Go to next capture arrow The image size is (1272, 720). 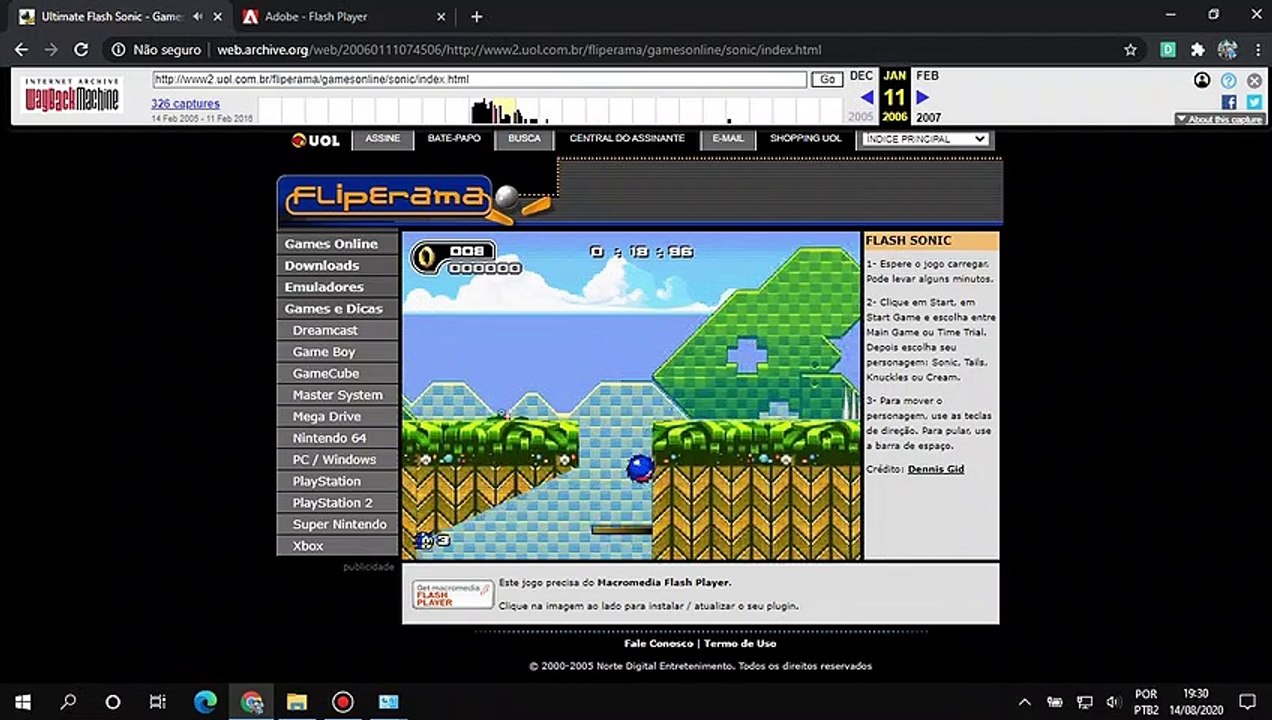[x=923, y=97]
